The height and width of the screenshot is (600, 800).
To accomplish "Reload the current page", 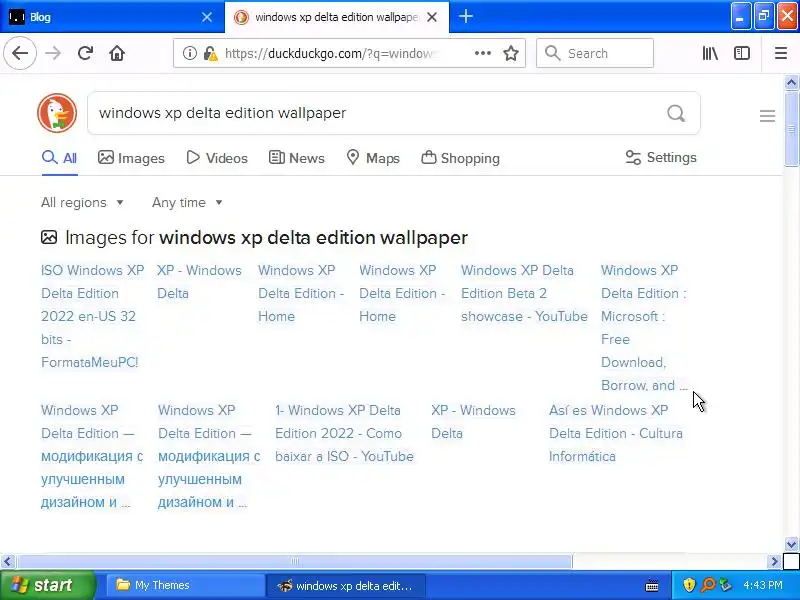I will pos(85,53).
